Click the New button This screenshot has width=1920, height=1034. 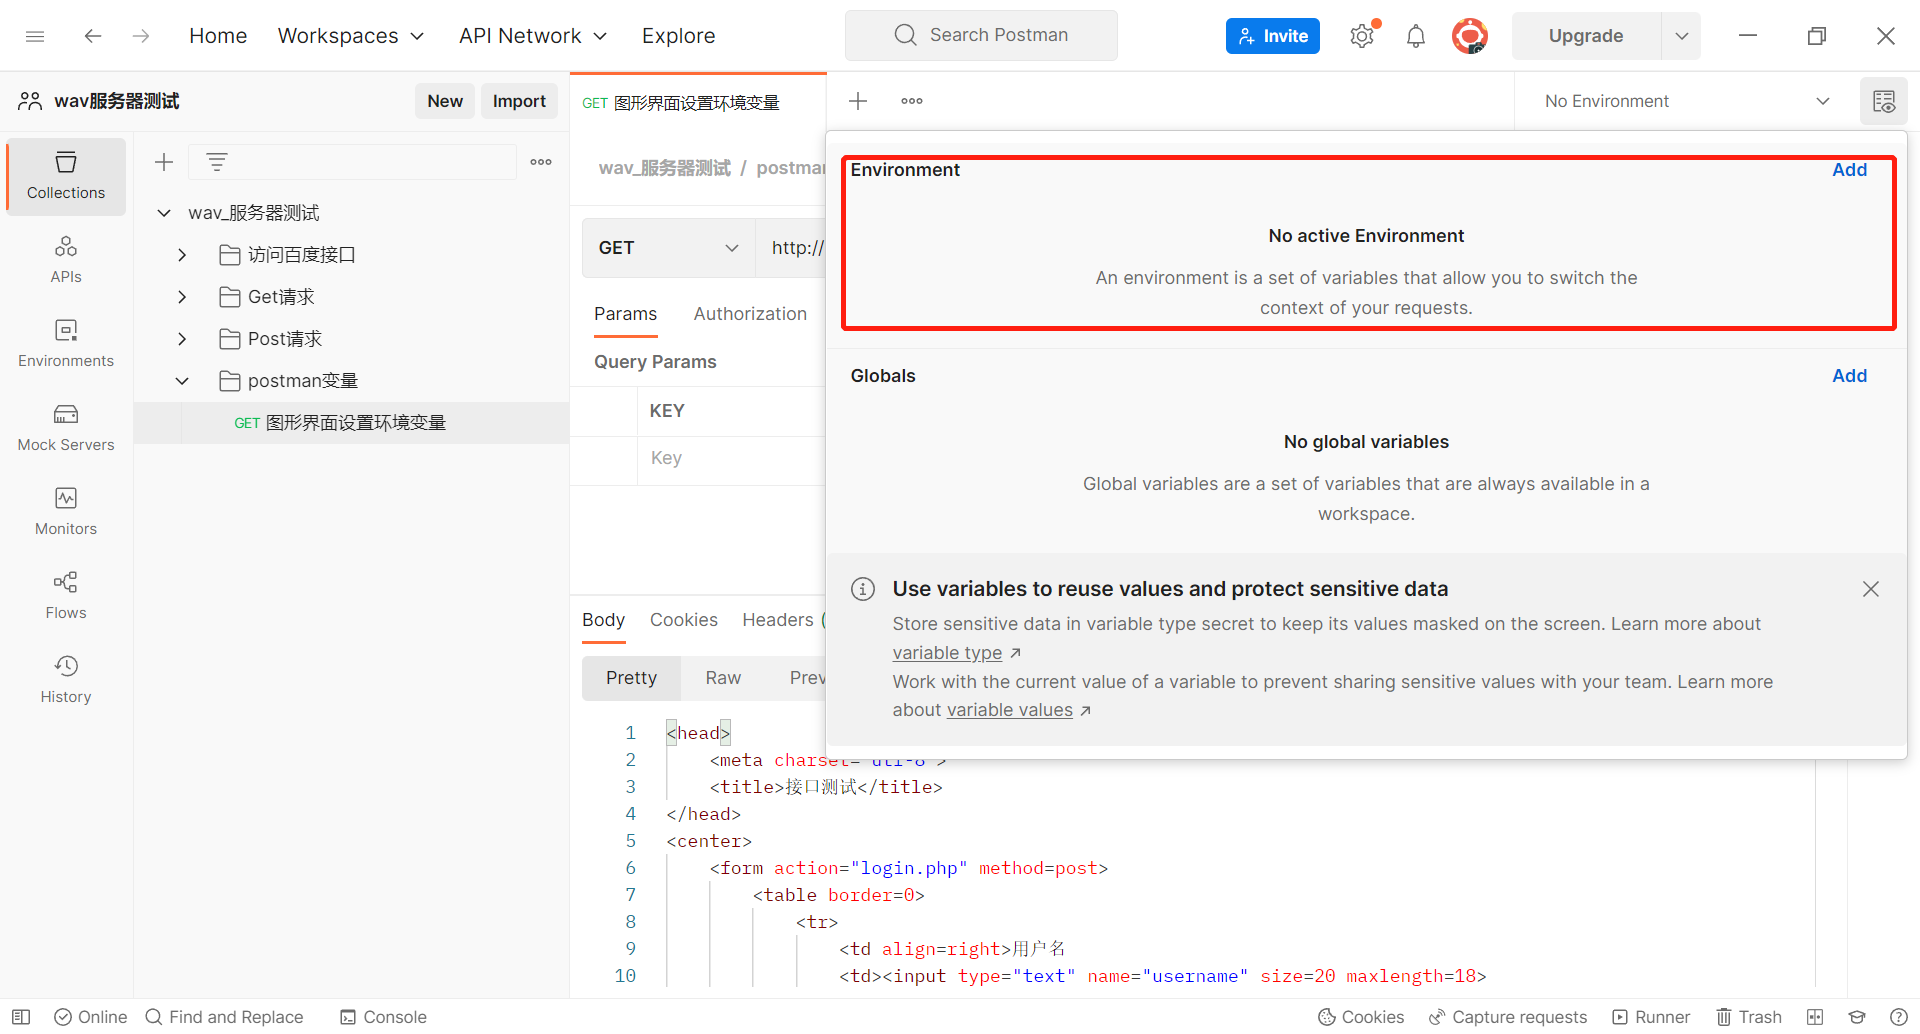[x=445, y=101]
